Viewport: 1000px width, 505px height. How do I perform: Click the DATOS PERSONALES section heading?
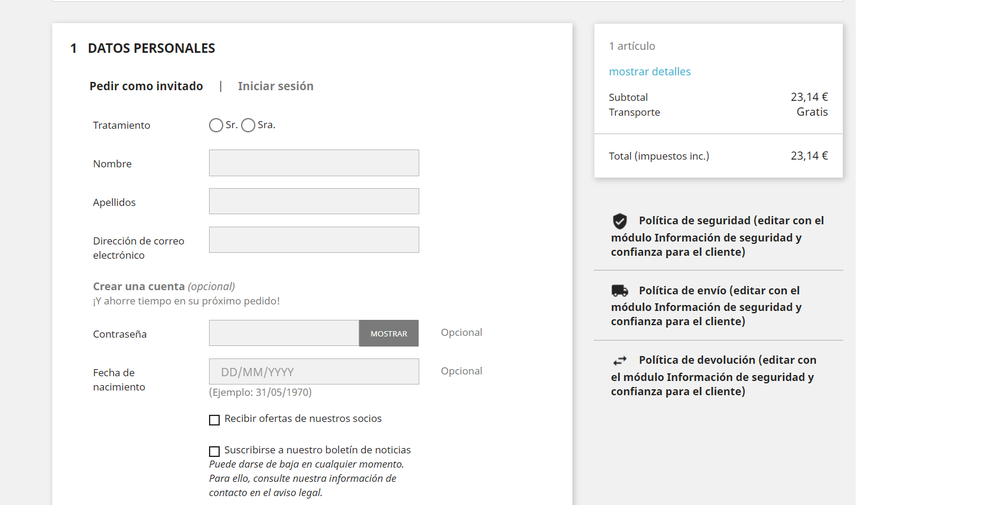151,48
